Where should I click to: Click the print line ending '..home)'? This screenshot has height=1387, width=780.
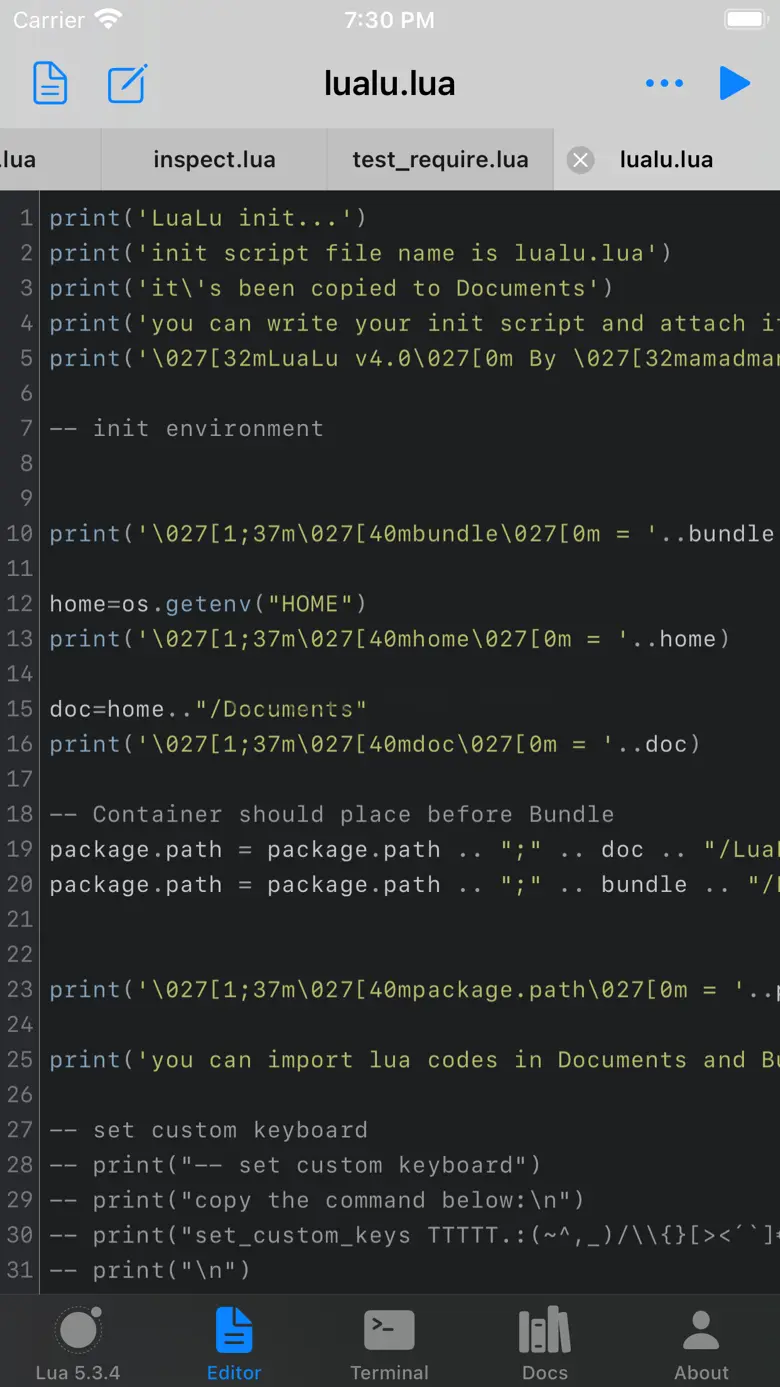(389, 639)
